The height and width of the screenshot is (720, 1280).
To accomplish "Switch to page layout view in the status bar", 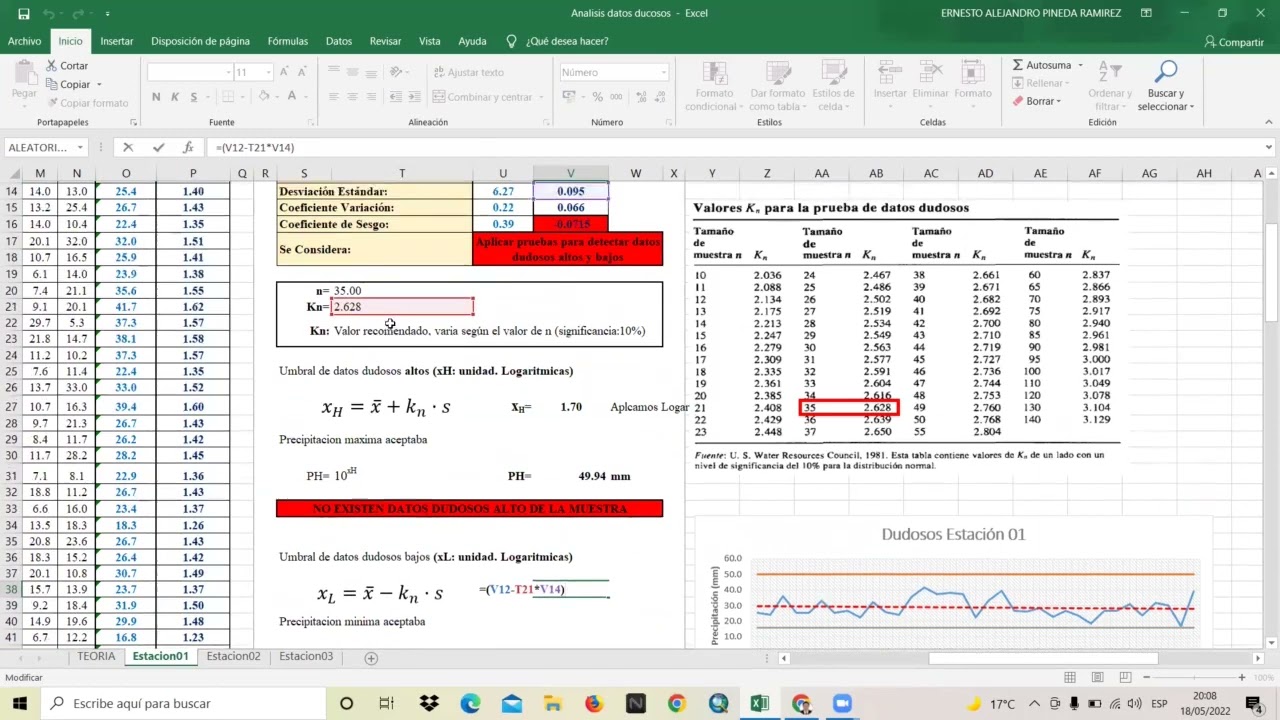I will click(1098, 677).
